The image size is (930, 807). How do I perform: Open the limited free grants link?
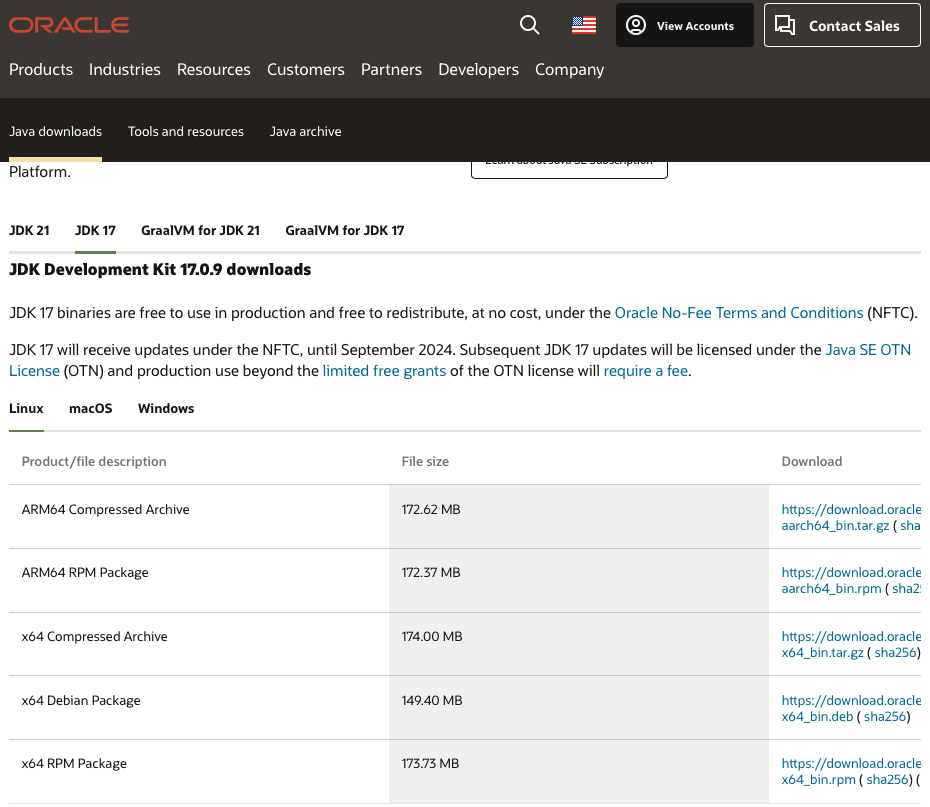384,371
